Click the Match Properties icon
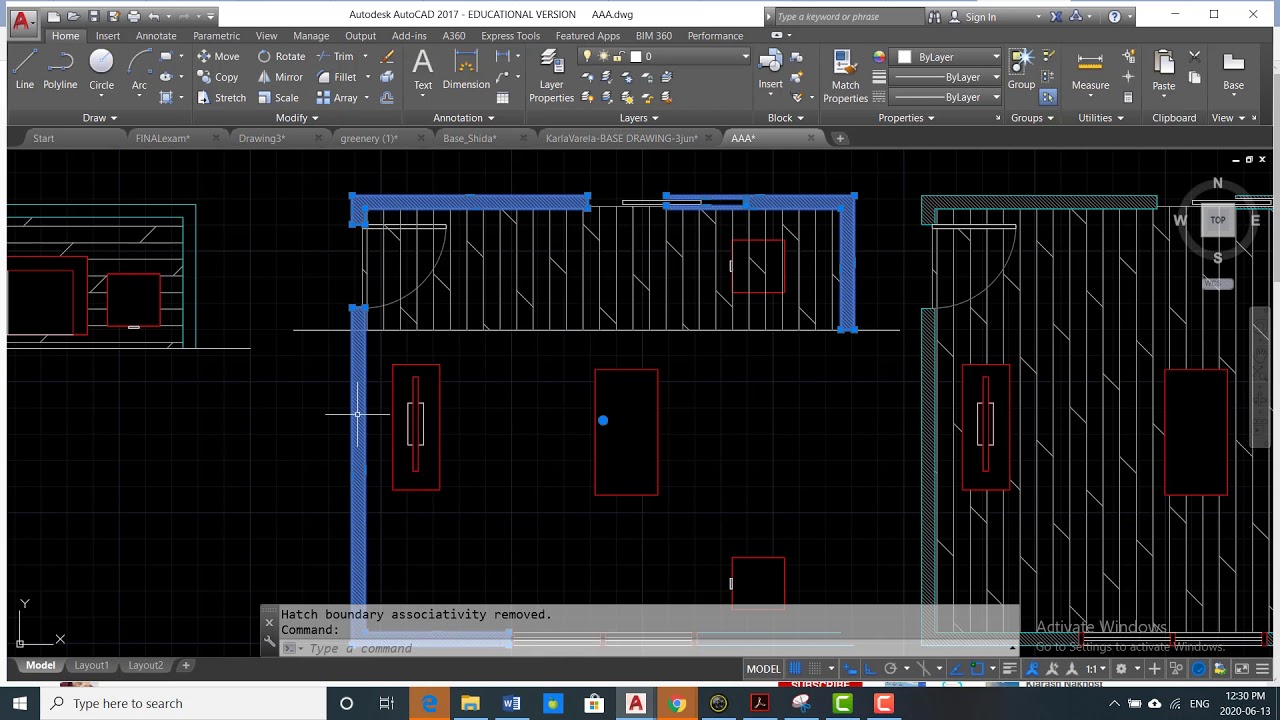Image resolution: width=1280 pixels, height=720 pixels. coord(845,77)
